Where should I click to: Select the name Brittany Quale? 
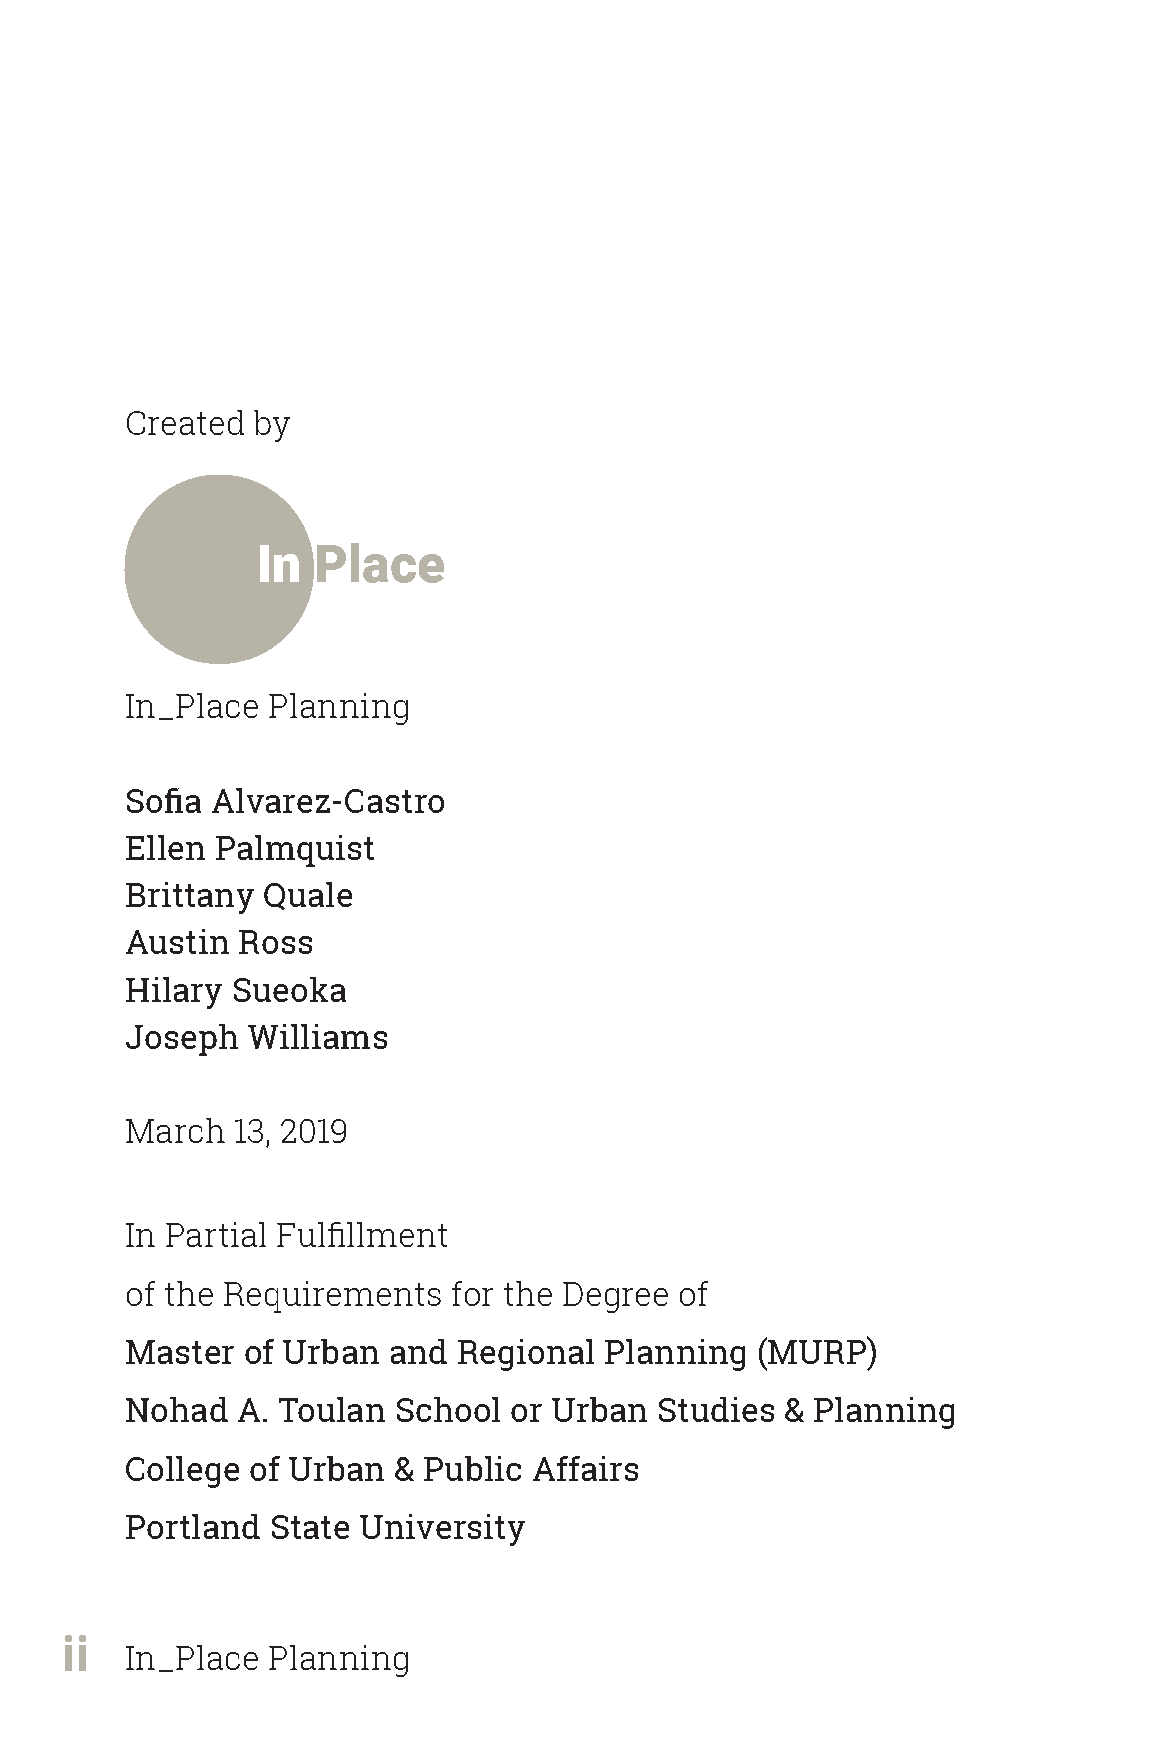tap(239, 896)
